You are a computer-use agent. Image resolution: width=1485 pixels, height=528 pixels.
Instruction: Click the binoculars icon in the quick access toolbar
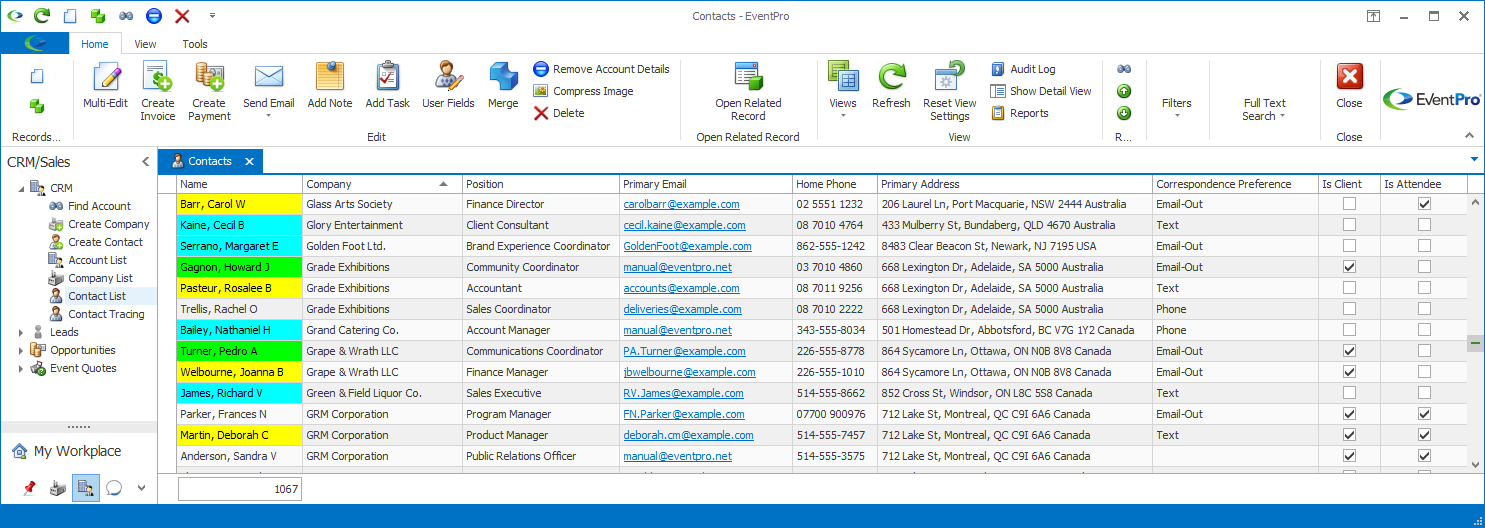coord(125,15)
